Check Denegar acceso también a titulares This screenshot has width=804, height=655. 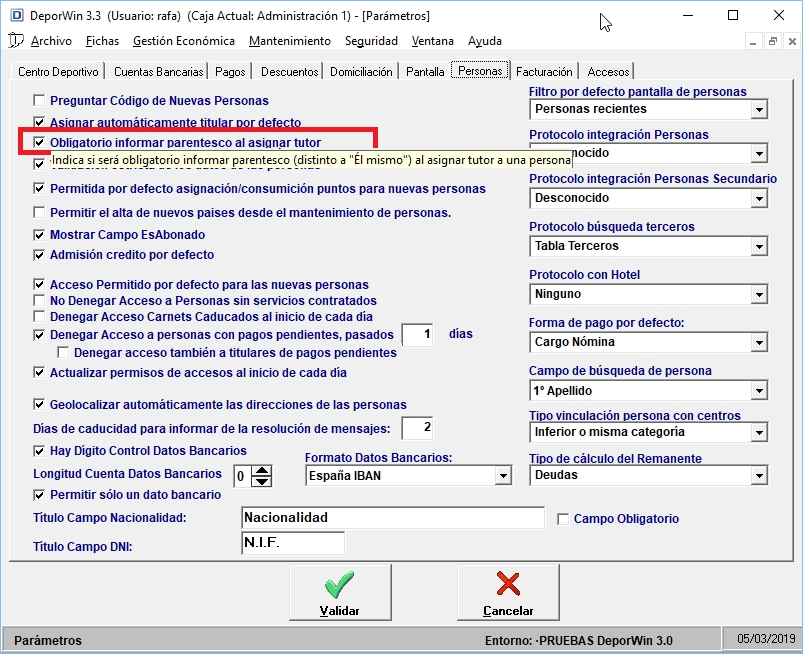tap(64, 352)
